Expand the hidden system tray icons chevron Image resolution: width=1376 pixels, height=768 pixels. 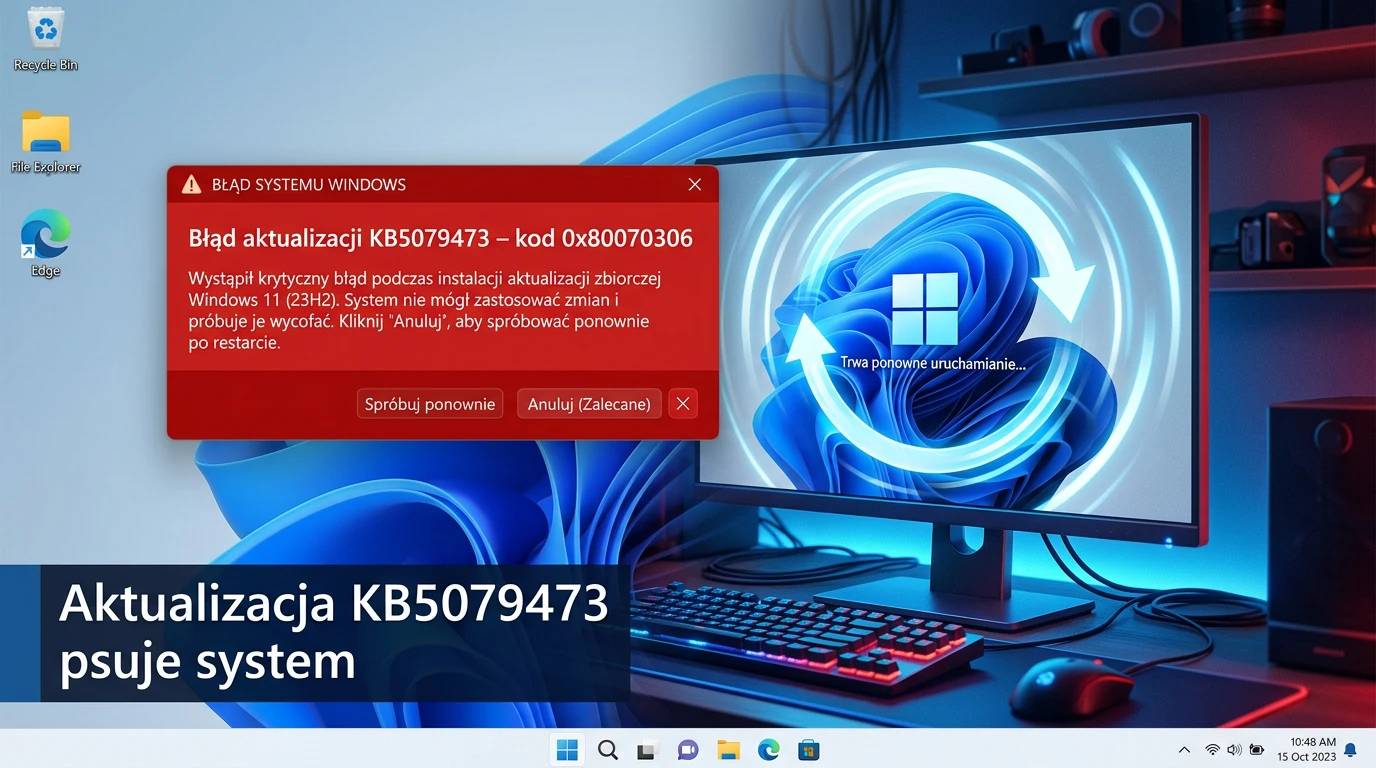(1185, 749)
